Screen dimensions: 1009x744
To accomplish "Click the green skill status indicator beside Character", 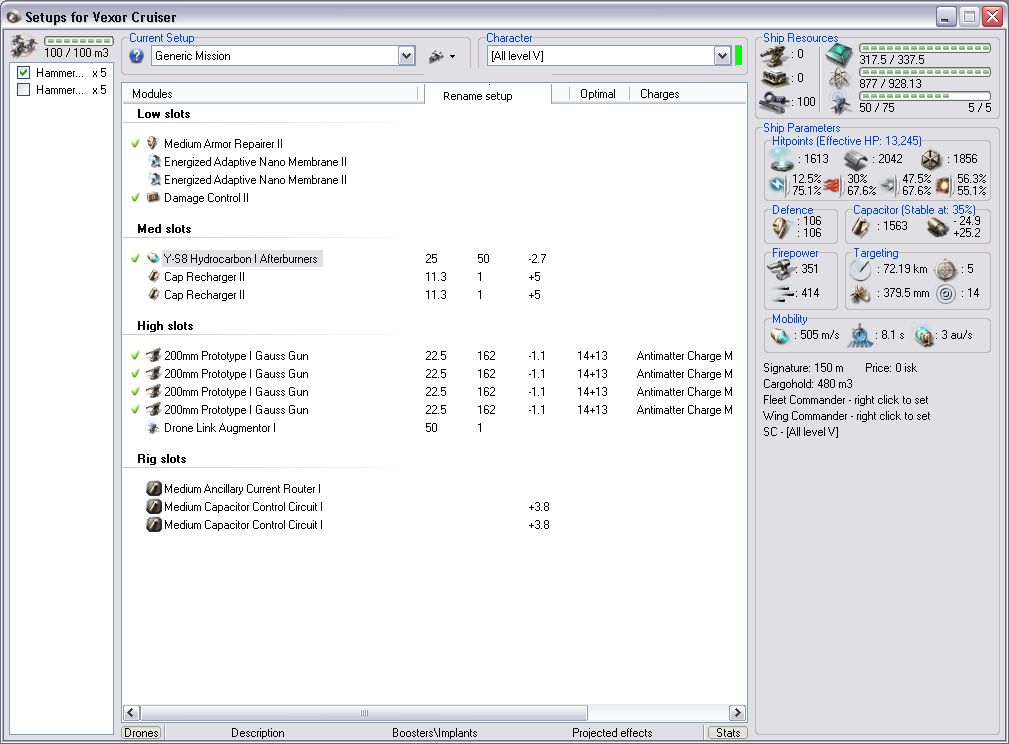I will point(738,55).
